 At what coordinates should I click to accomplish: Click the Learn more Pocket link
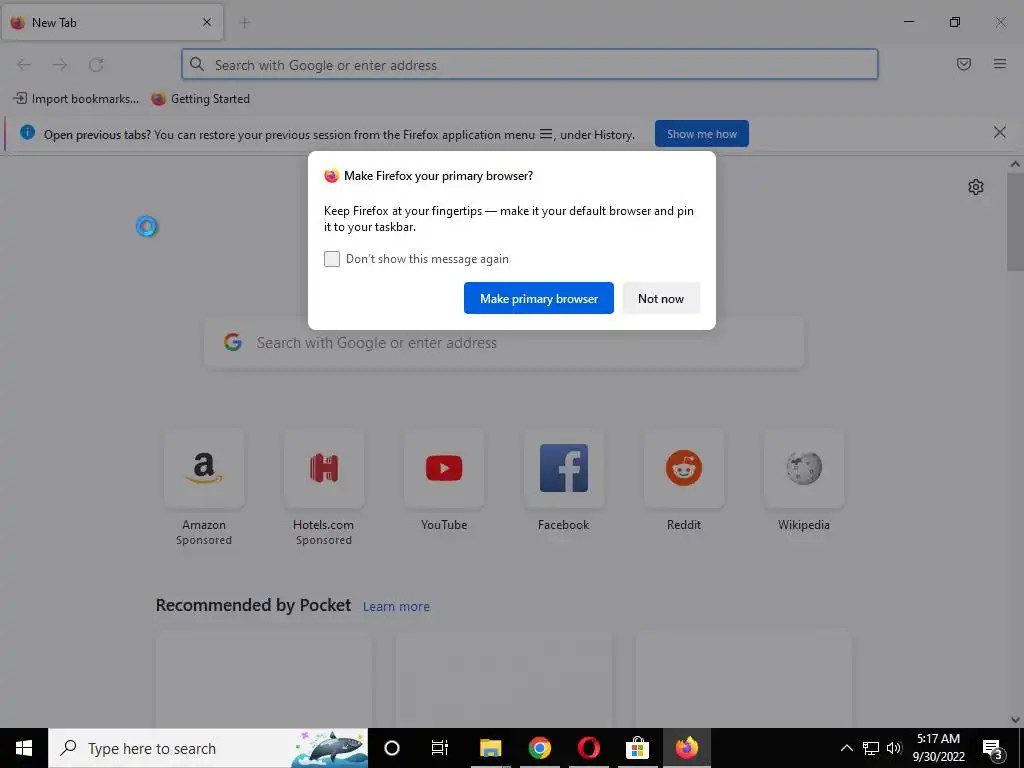coord(396,607)
